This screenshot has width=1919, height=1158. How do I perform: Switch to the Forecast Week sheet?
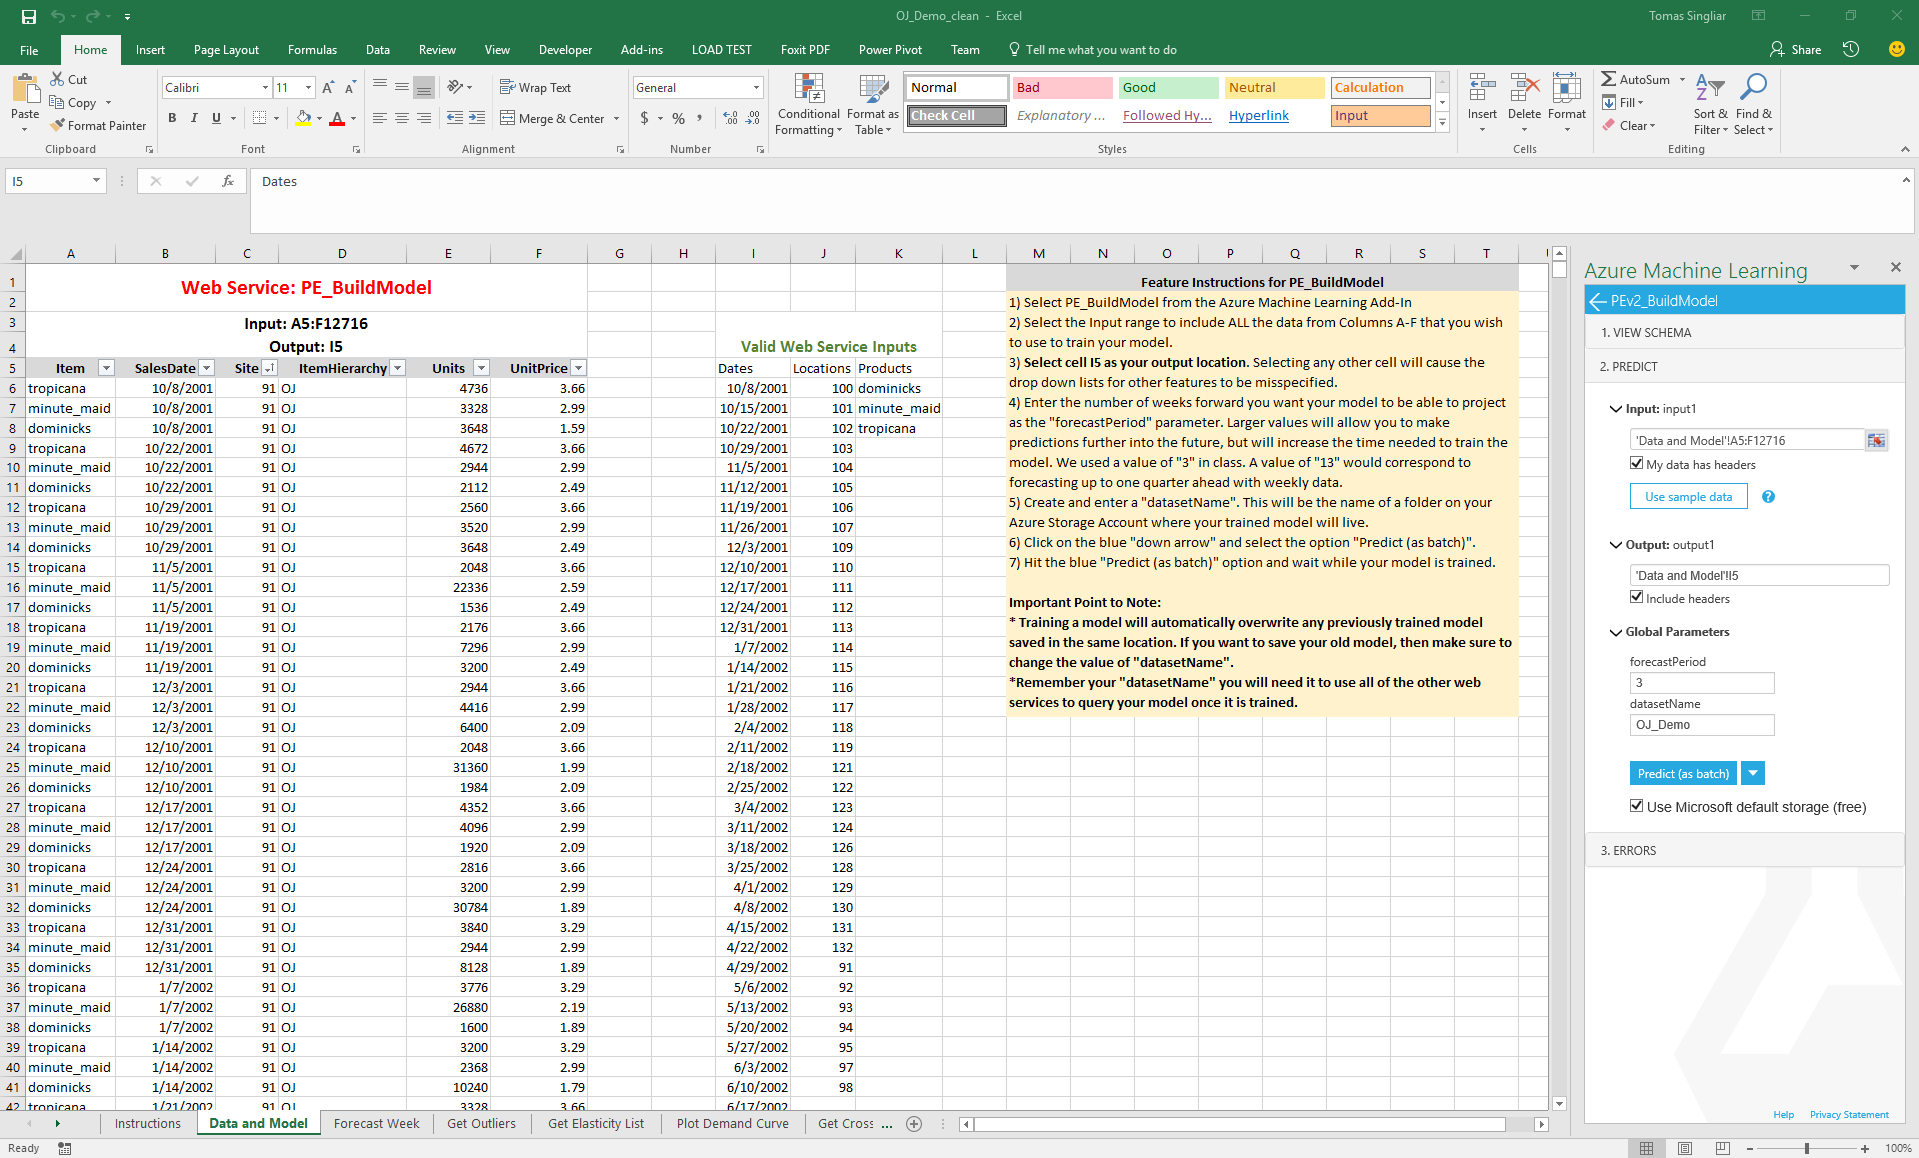point(376,1124)
